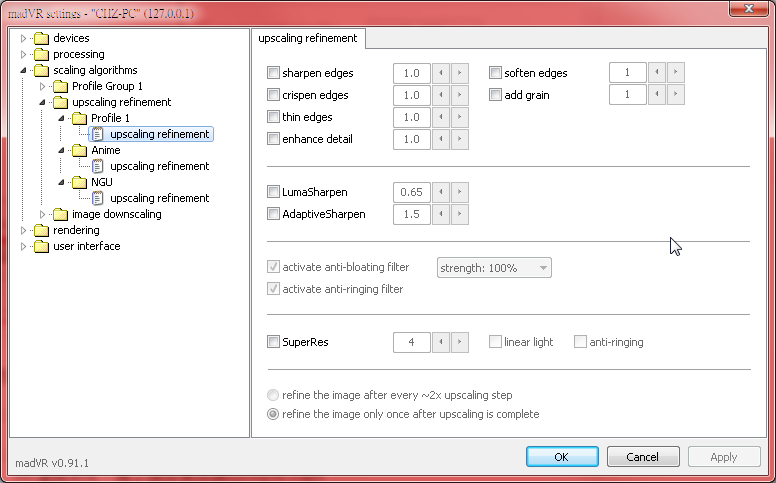
Task: Click the document icon under Anime profile
Action: click(98, 166)
